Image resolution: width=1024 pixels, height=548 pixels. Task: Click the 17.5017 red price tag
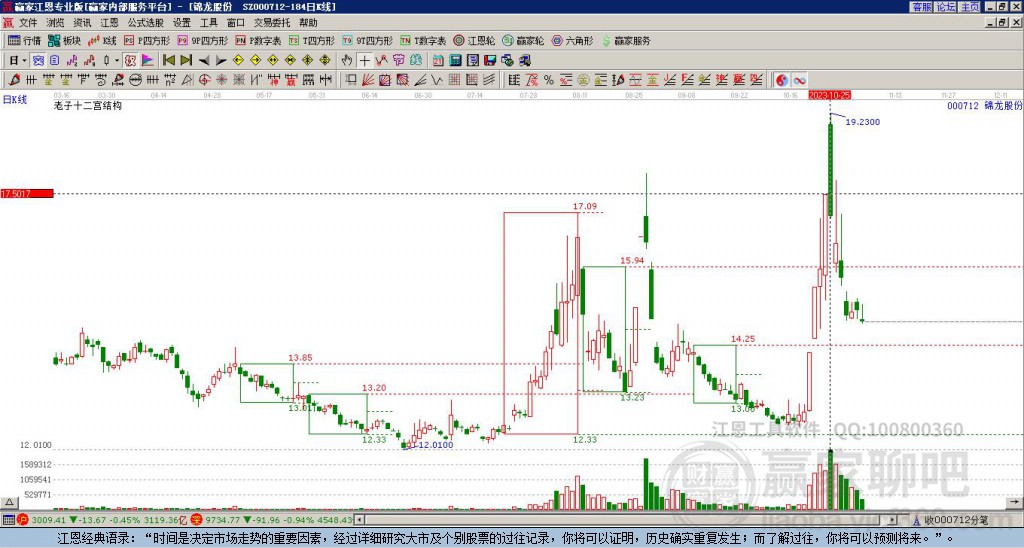coord(27,194)
